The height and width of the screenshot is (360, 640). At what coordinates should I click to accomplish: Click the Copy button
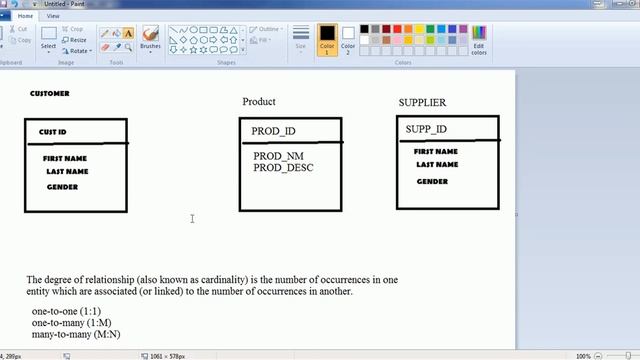coord(20,40)
